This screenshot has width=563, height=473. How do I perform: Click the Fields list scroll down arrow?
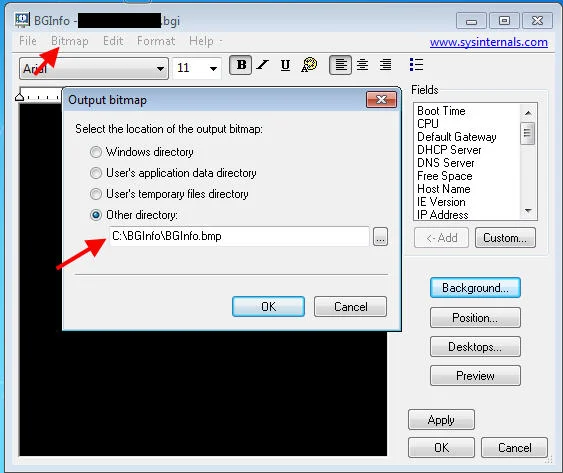[528, 210]
